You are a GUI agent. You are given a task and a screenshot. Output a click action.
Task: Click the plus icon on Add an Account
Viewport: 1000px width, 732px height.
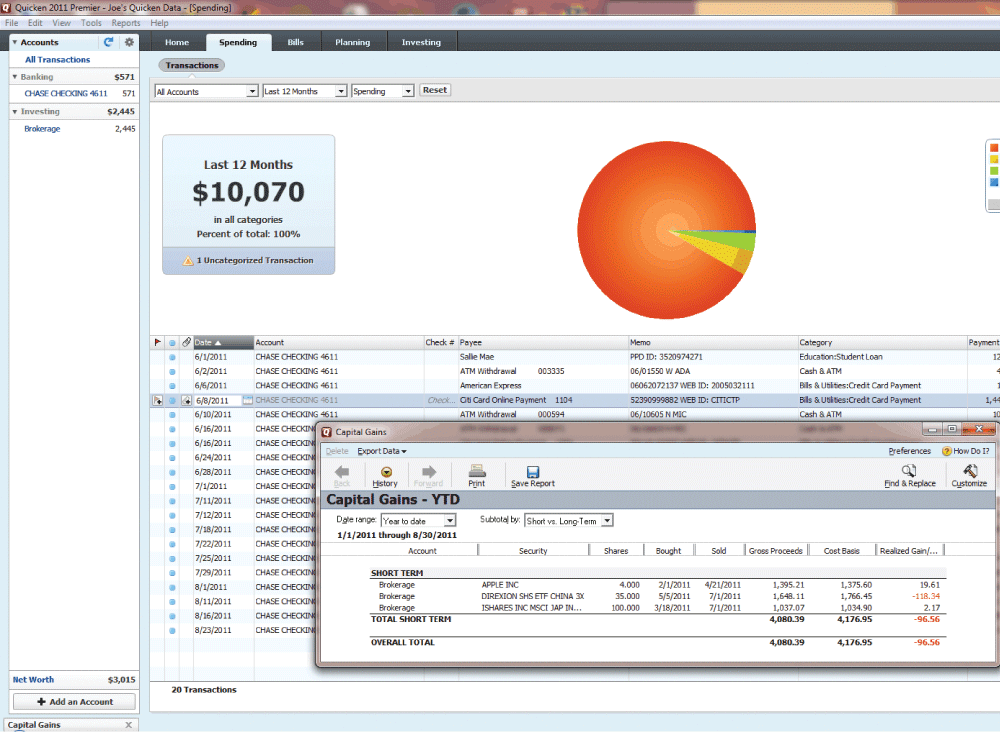(x=41, y=701)
